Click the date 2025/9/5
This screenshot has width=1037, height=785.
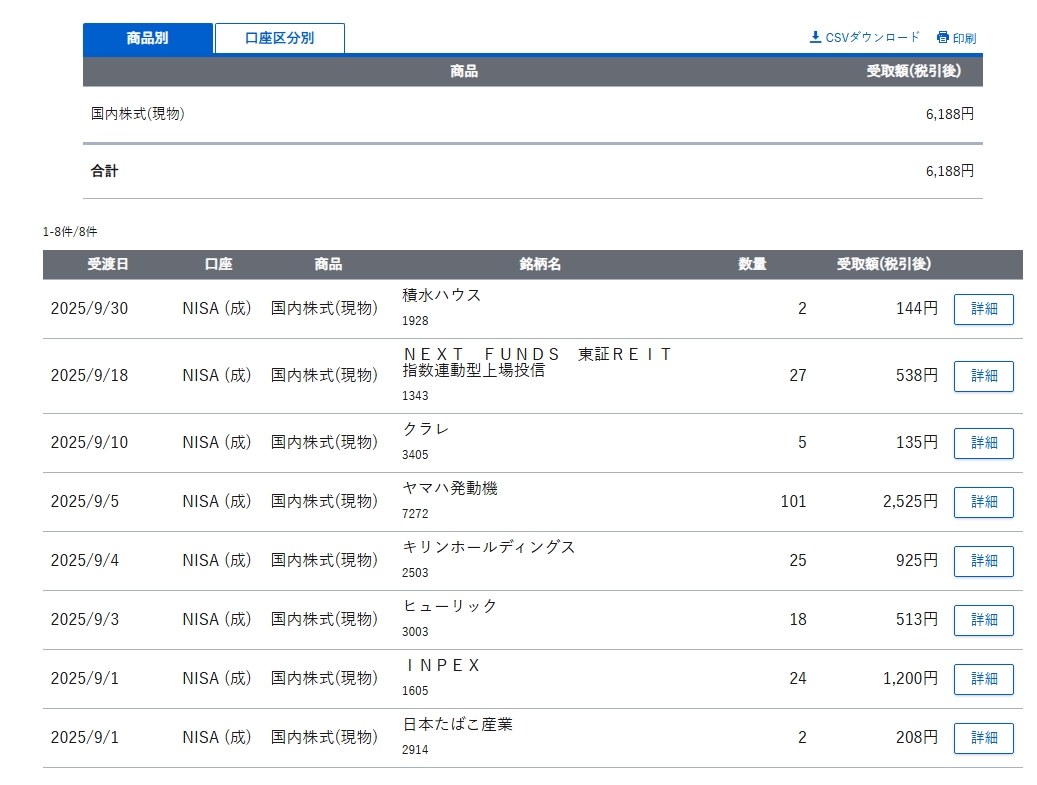pos(85,501)
